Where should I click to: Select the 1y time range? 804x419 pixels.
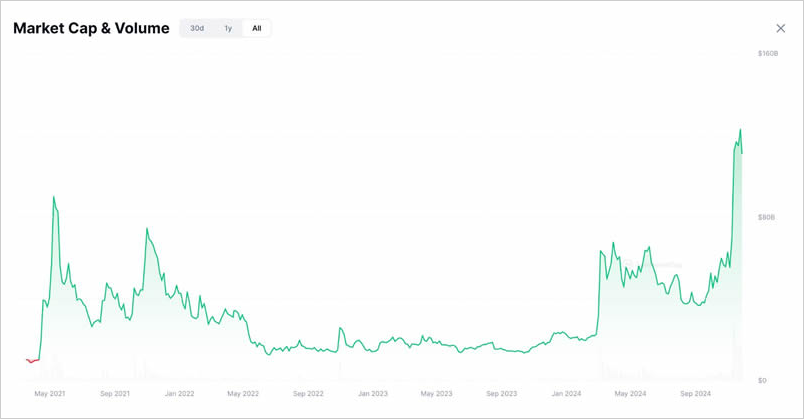click(x=228, y=28)
